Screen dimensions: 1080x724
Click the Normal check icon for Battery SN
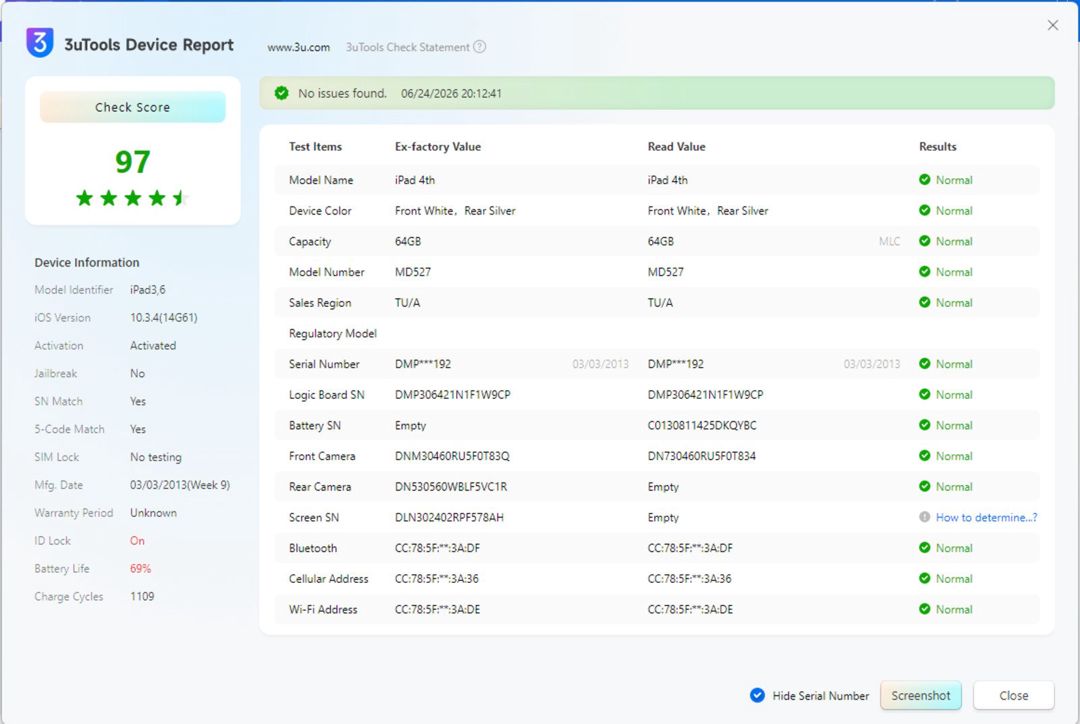coord(924,425)
